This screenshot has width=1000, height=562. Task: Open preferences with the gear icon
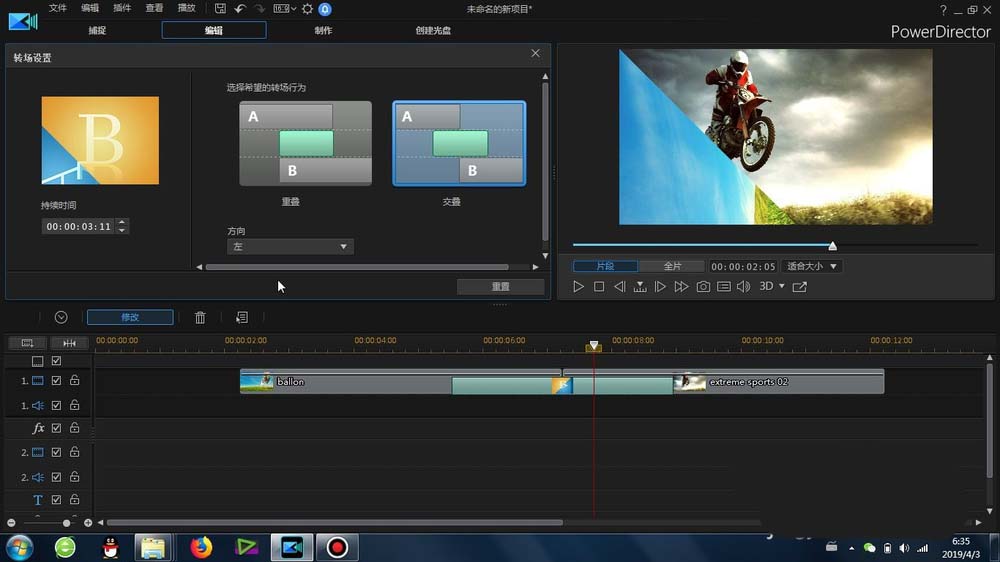(x=307, y=9)
